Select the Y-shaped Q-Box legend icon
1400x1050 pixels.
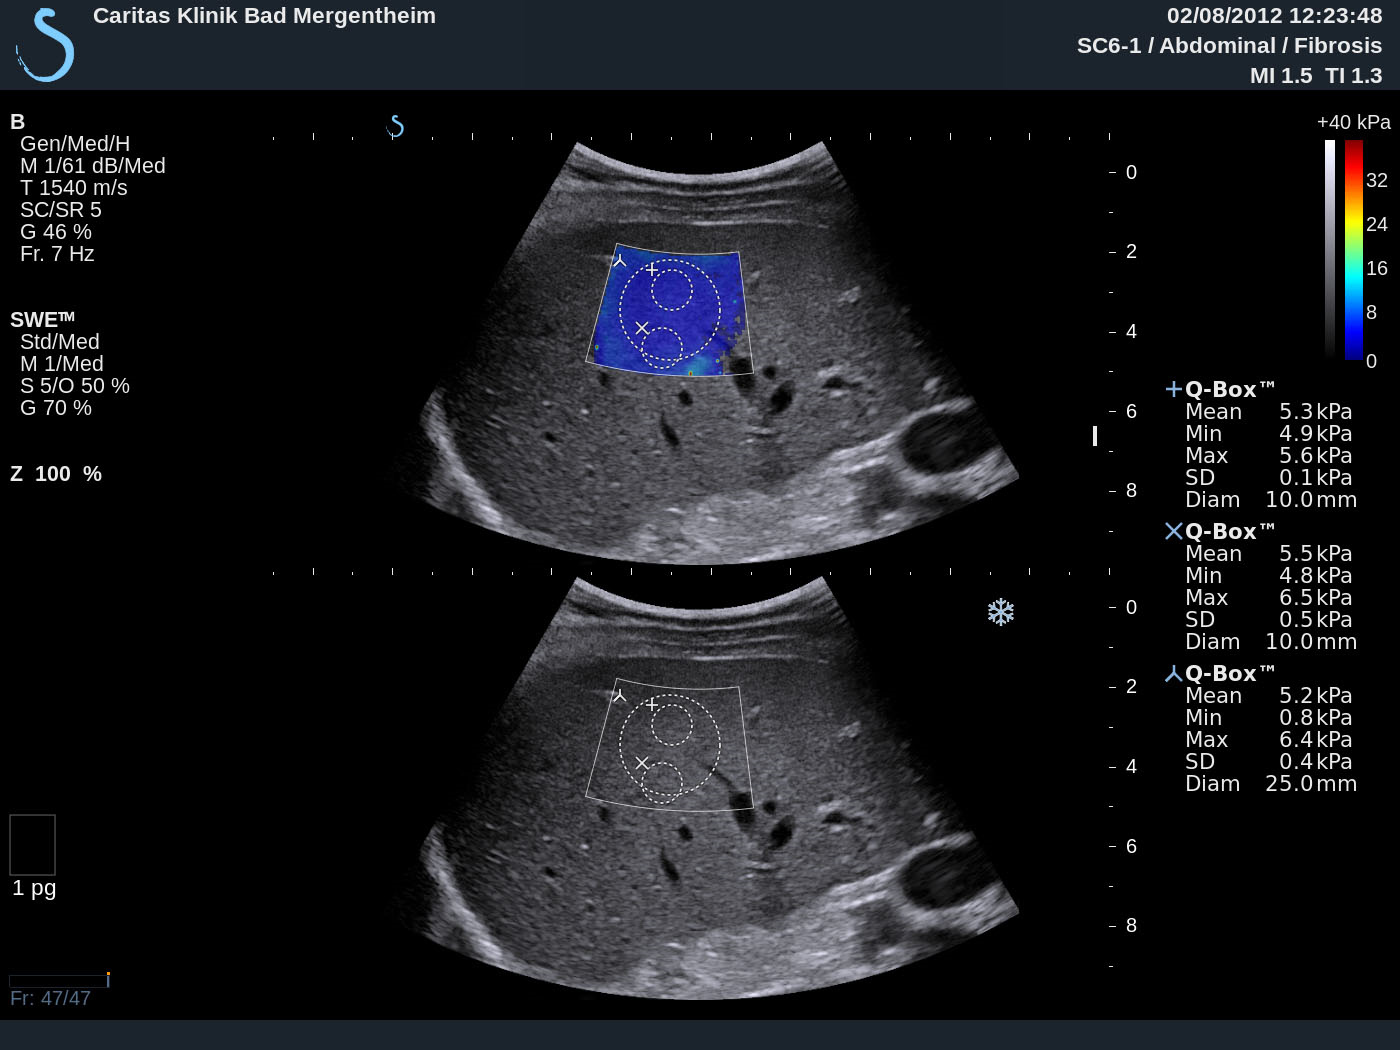click(x=1174, y=674)
